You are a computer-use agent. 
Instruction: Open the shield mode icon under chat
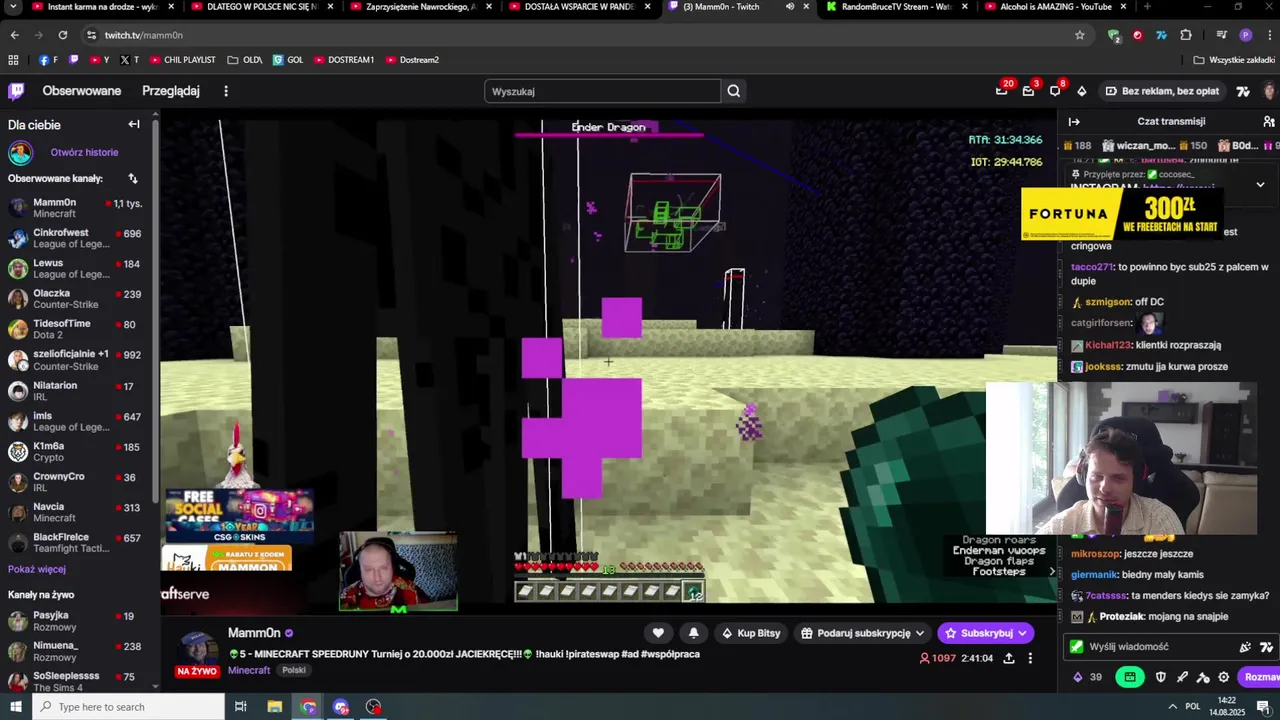click(1160, 677)
